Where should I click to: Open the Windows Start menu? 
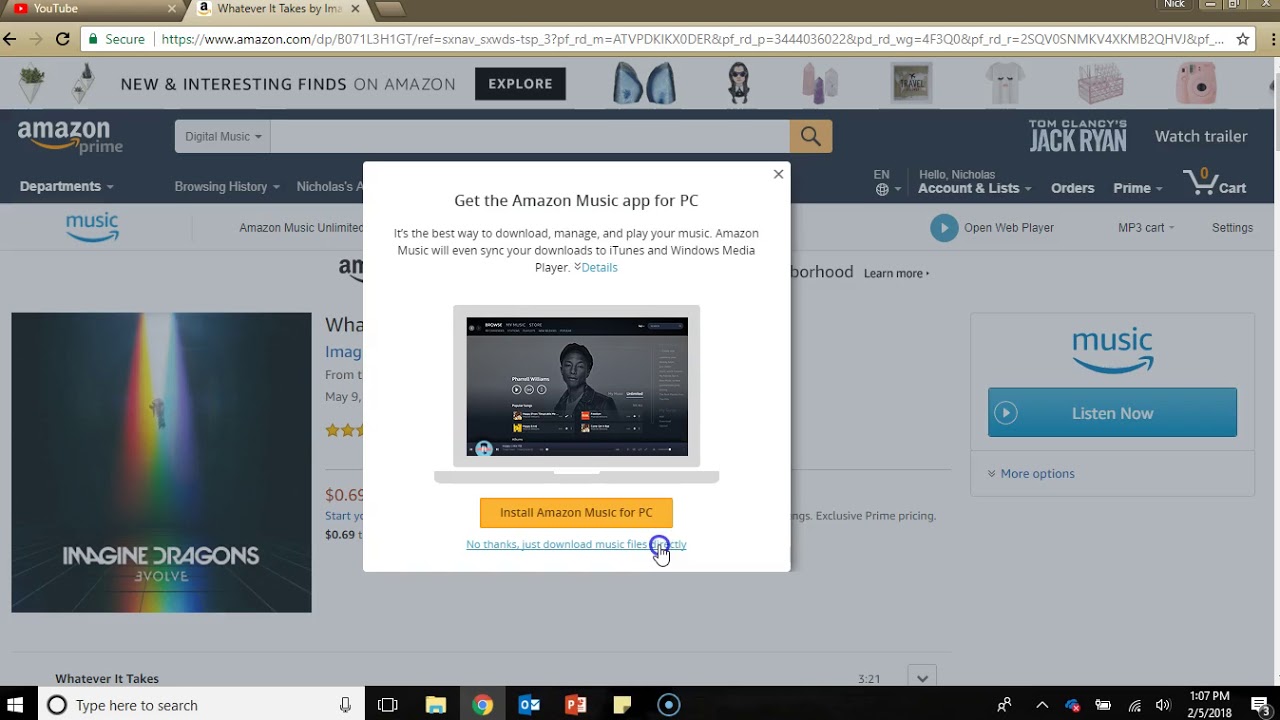pos(16,705)
